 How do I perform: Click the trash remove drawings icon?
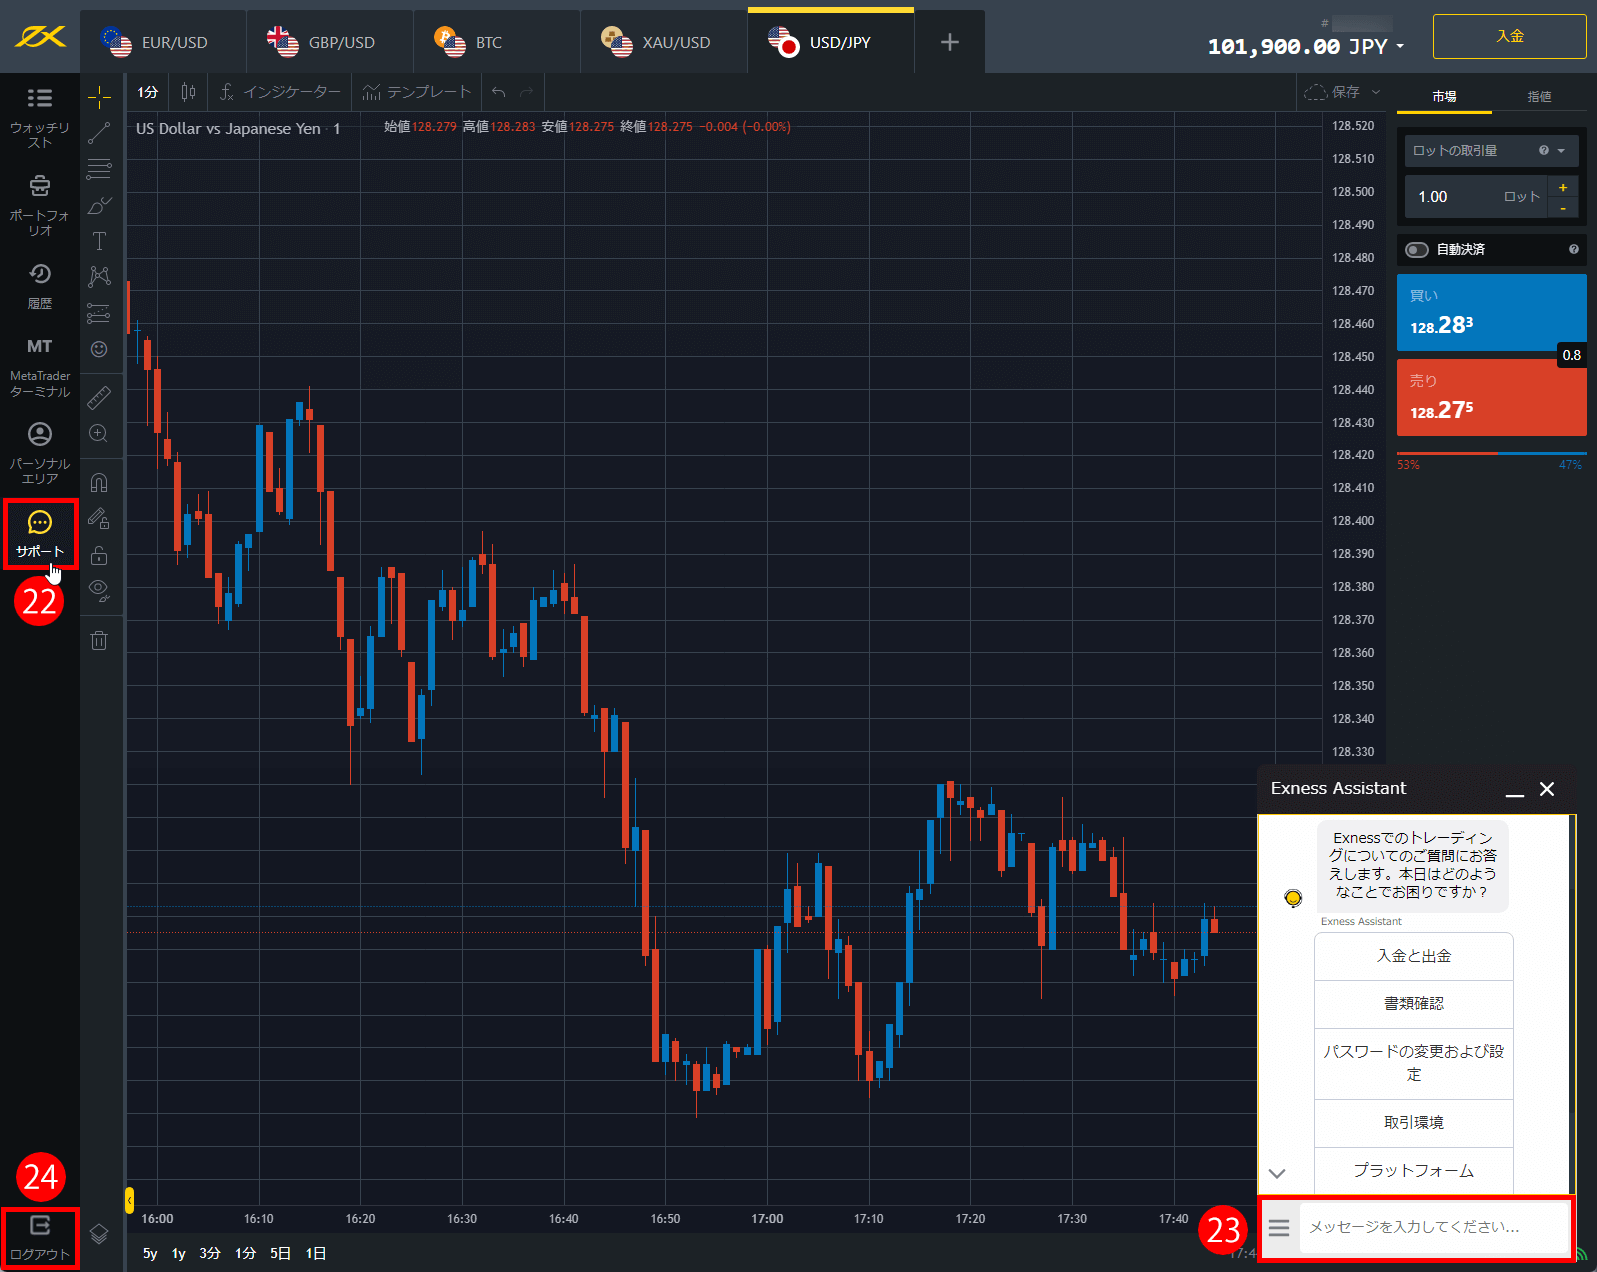pos(99,640)
